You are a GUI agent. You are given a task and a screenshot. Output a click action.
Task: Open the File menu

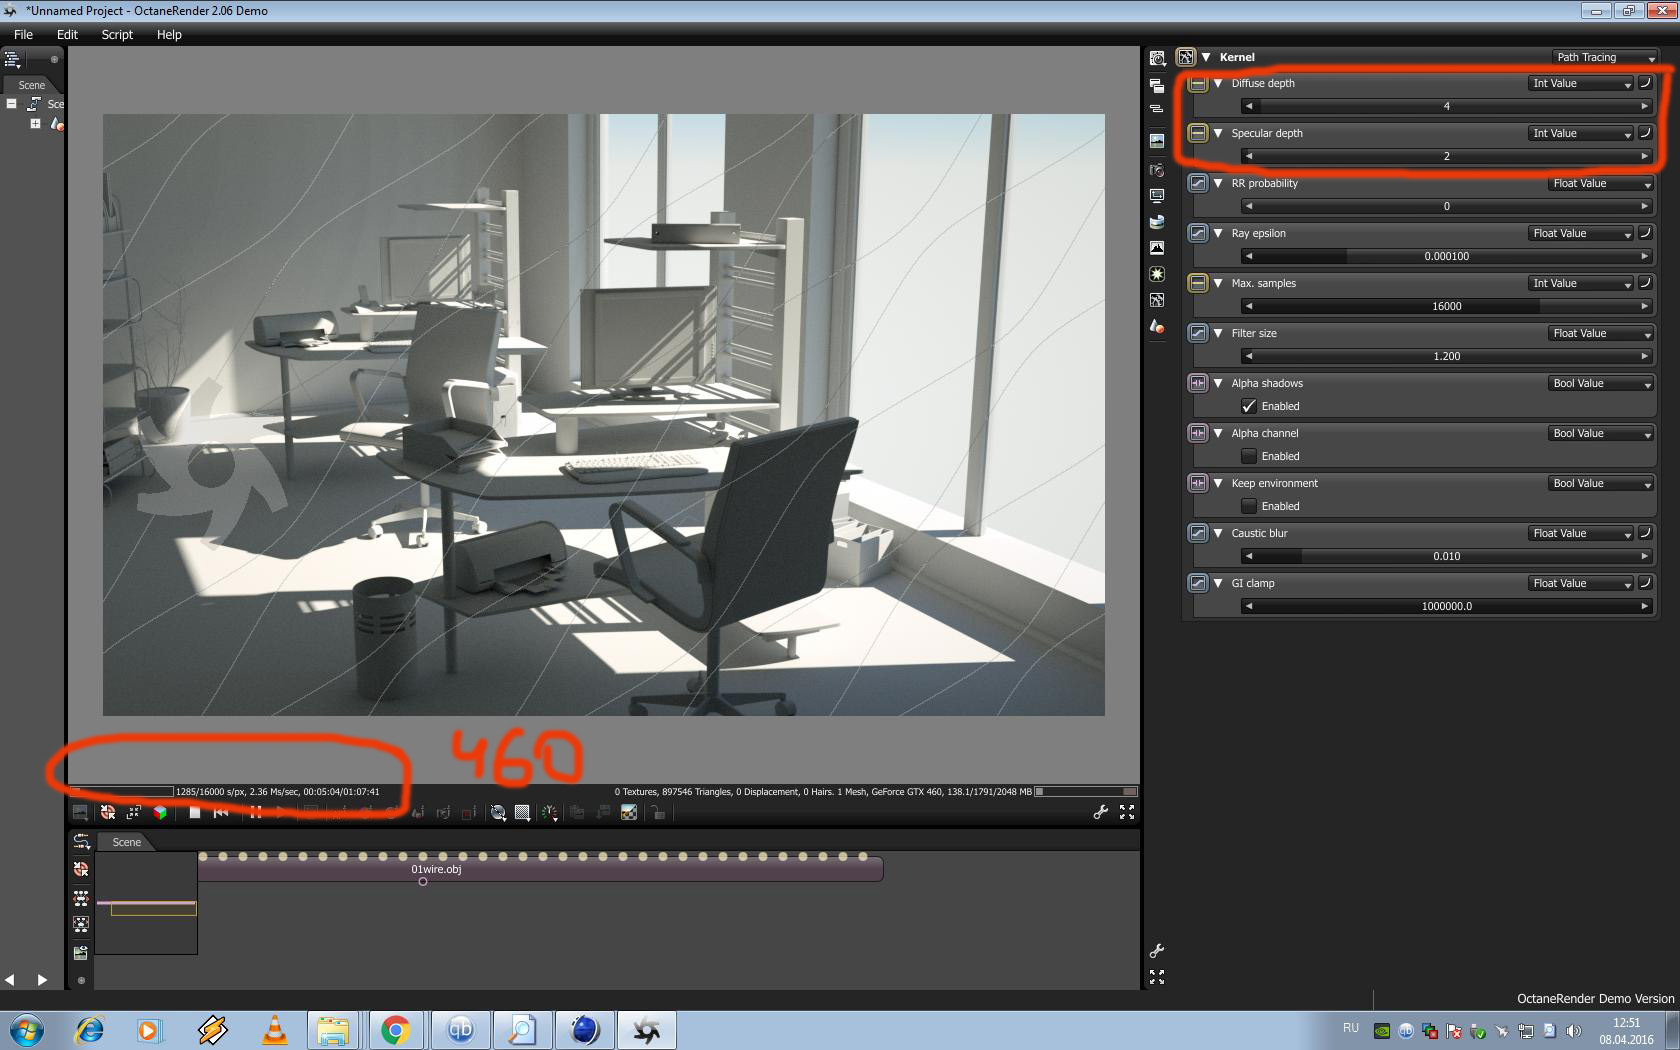pos(23,34)
